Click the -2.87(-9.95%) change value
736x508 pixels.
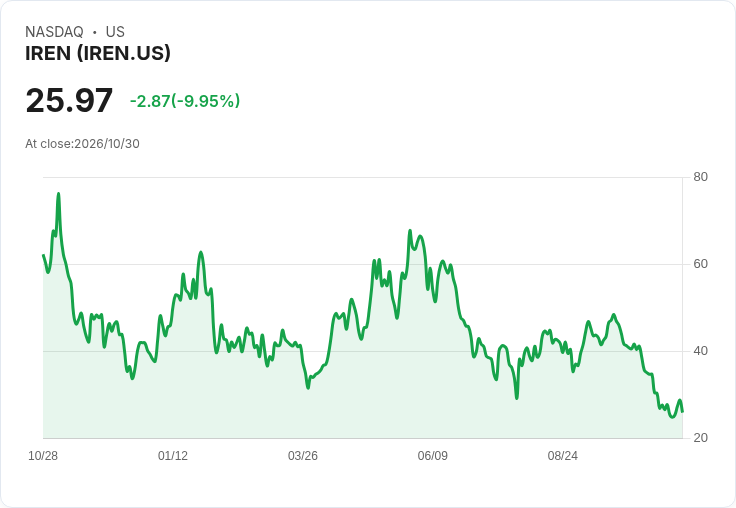coord(185,101)
